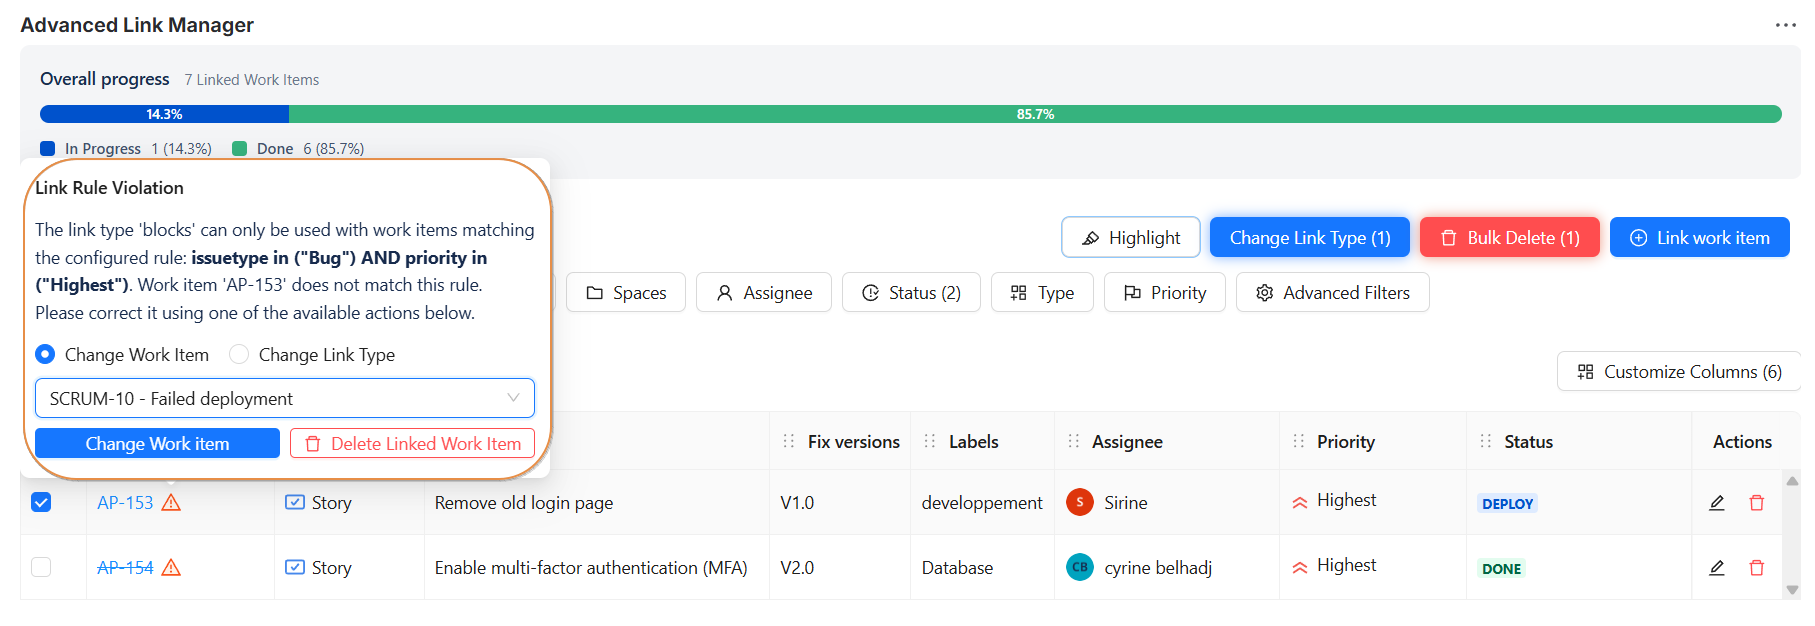The width and height of the screenshot is (1815, 626).
Task: Open the Assignee filter dropdown
Action: coord(763,293)
